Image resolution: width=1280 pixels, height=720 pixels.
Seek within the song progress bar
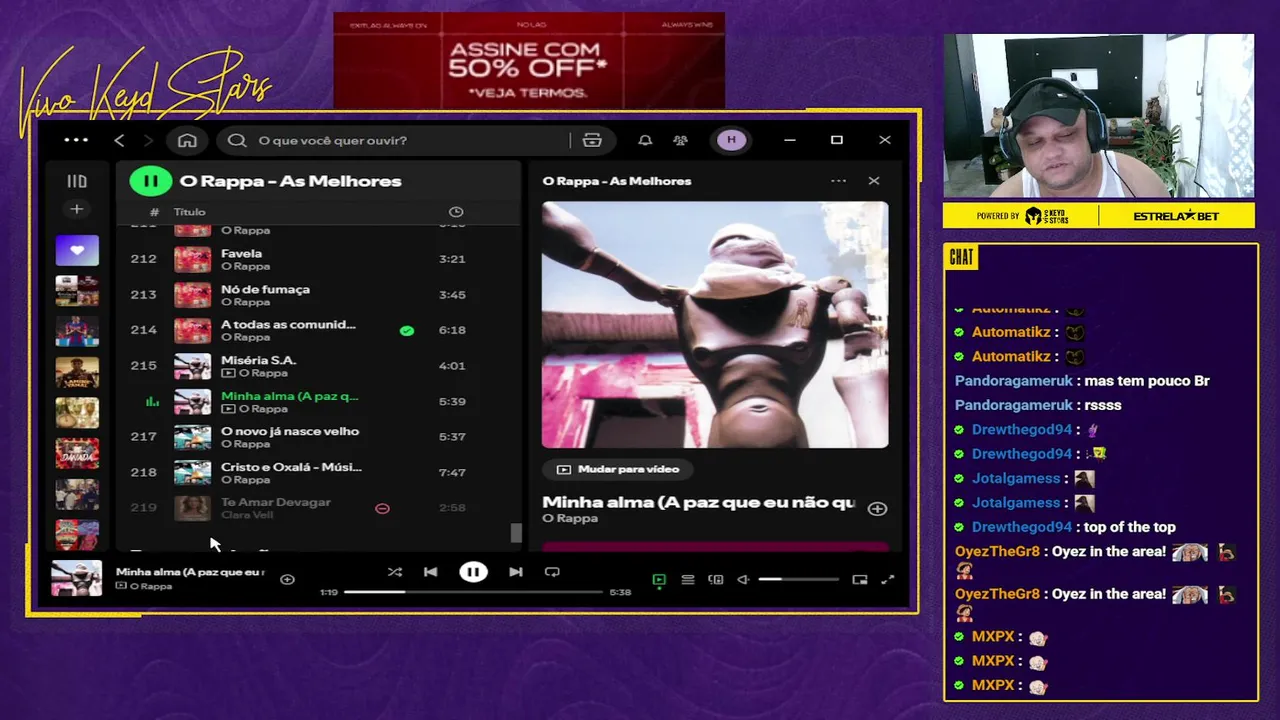pyautogui.click(x=473, y=592)
